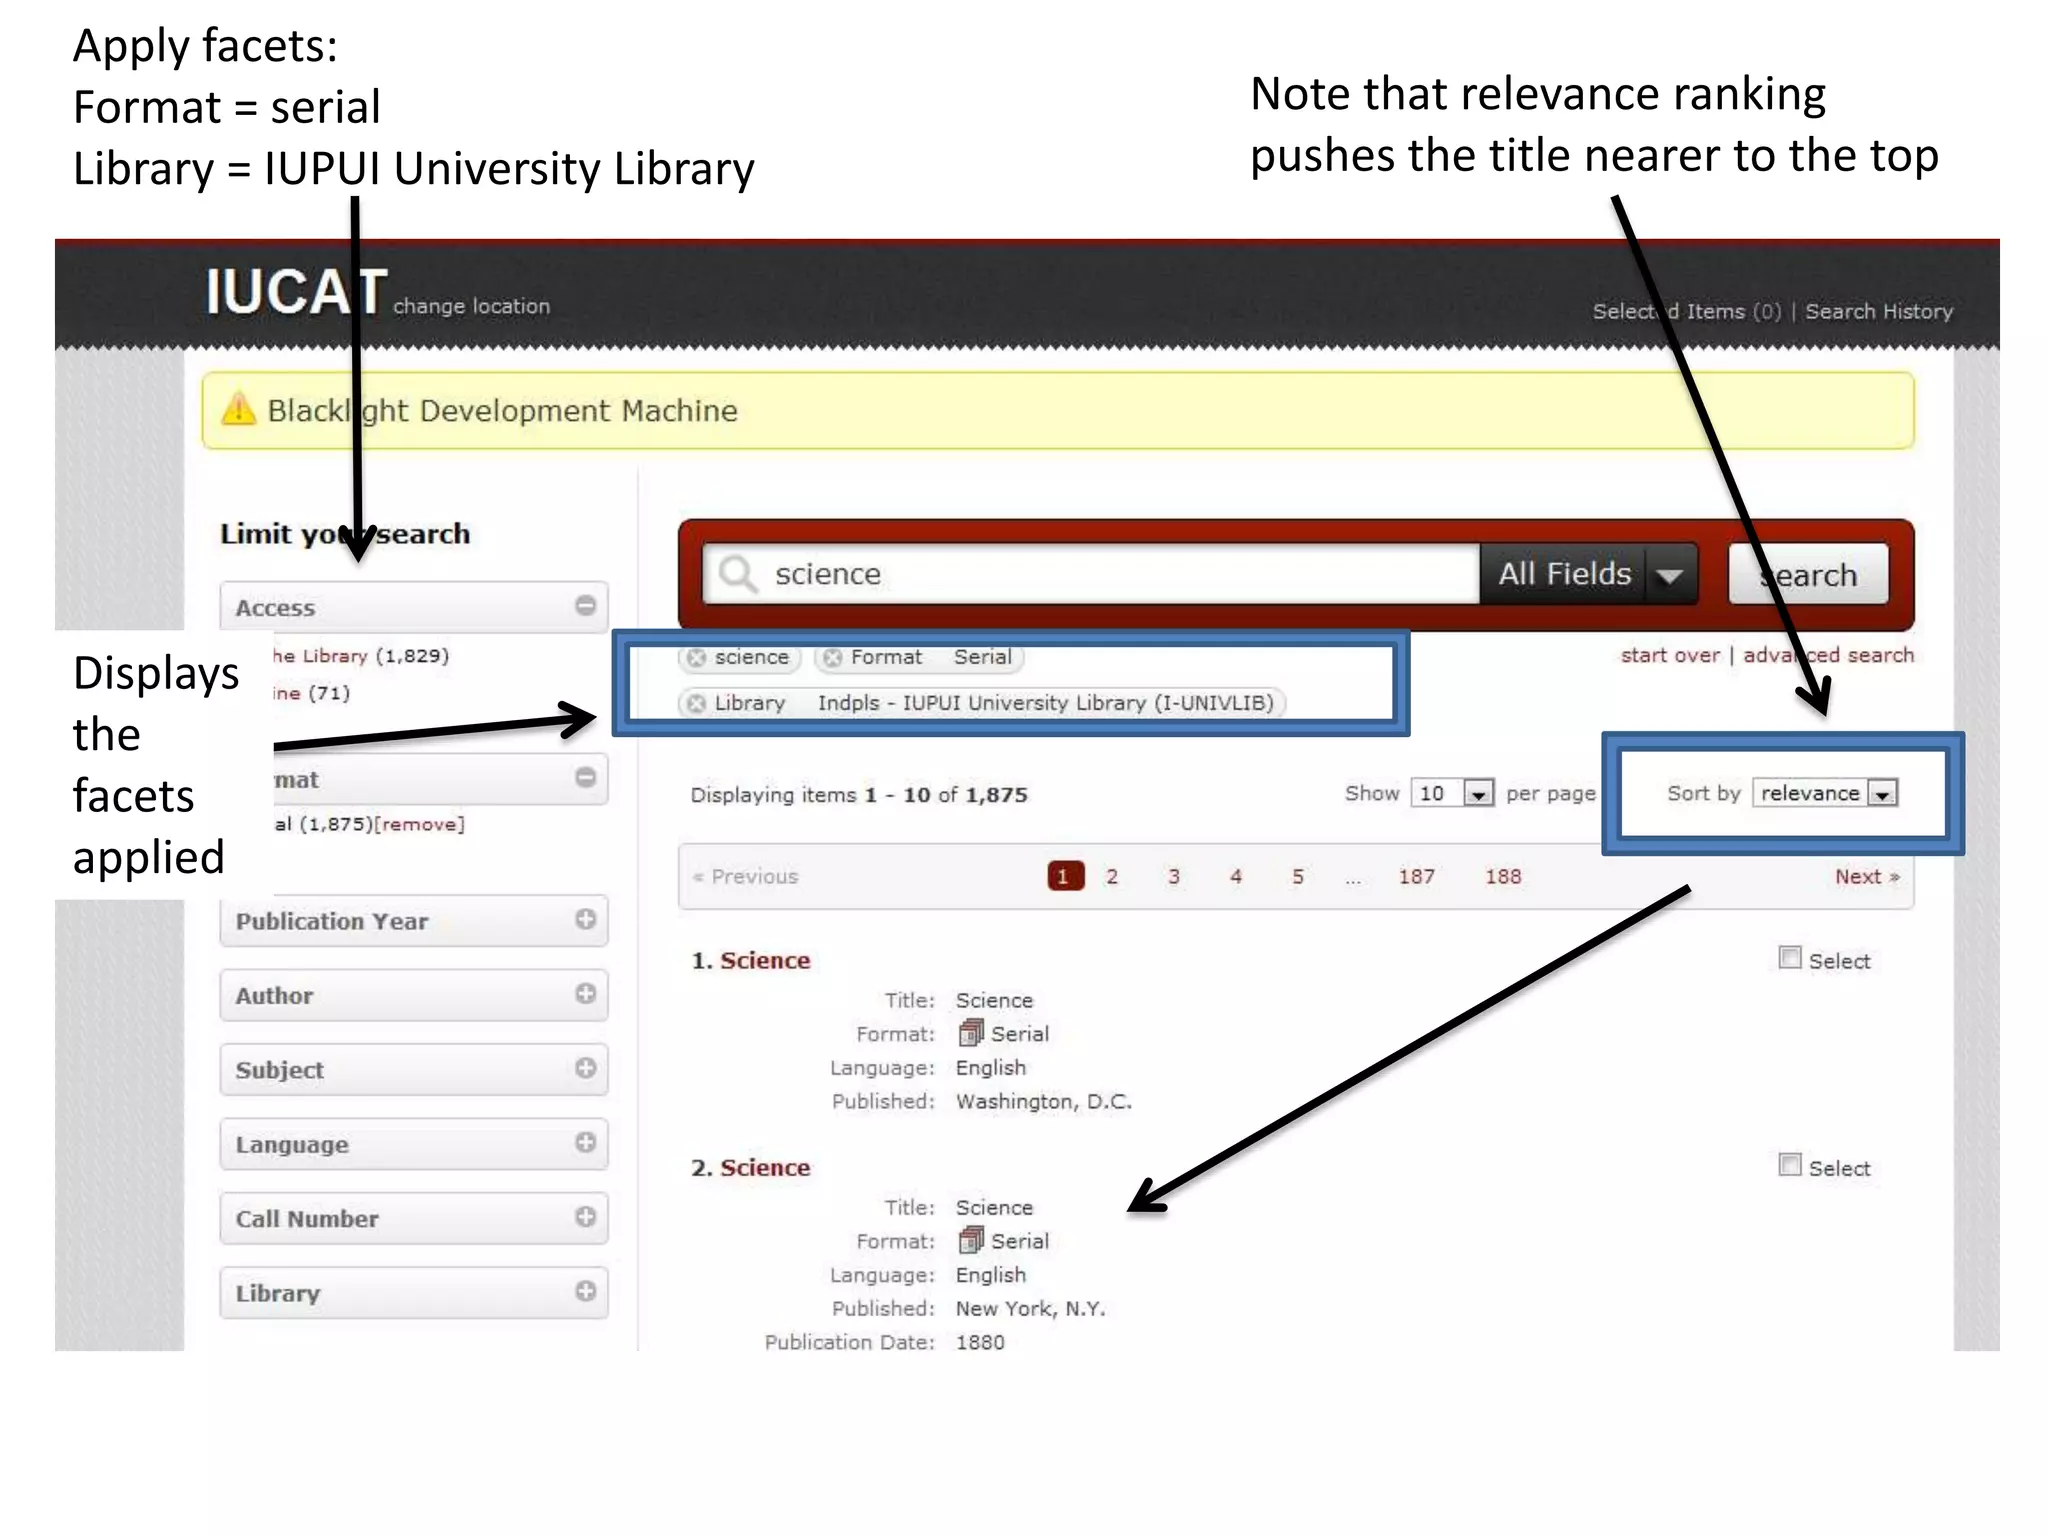Click Serial format icon in result 2
Image resolution: width=2048 pixels, height=1536 pixels.
coord(971,1240)
